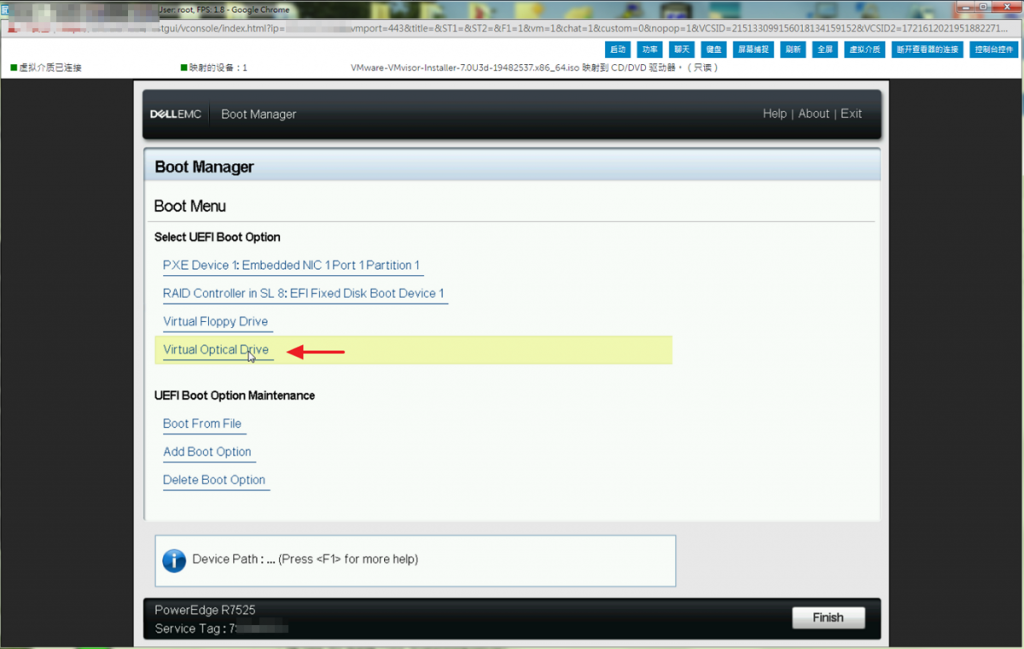Click the 屏幕捕捉 screen capture button
Viewport: 1024px width, 649px height.
coord(754,50)
